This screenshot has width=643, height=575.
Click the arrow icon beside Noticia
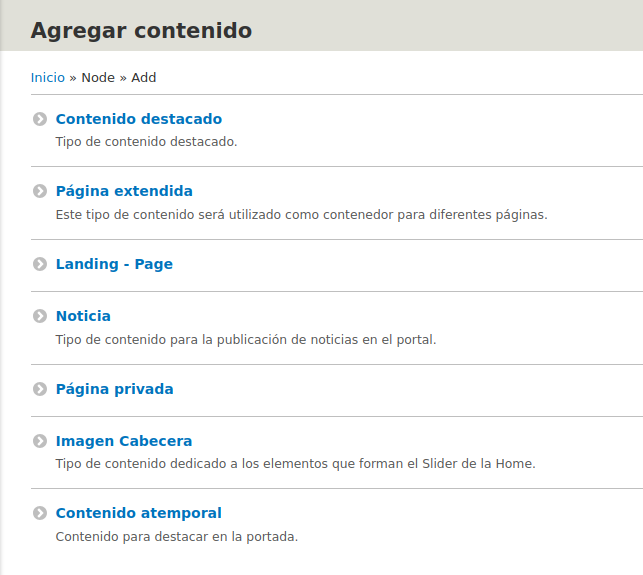click(40, 316)
